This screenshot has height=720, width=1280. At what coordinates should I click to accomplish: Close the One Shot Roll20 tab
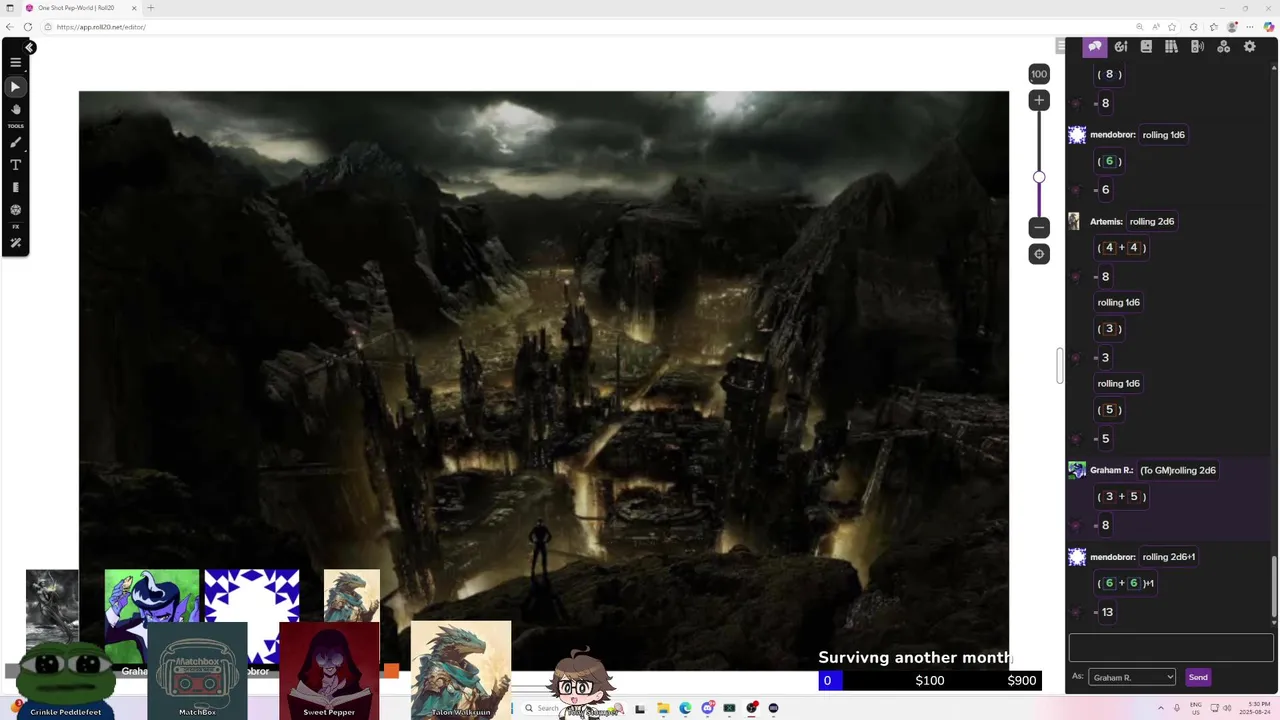[134, 8]
